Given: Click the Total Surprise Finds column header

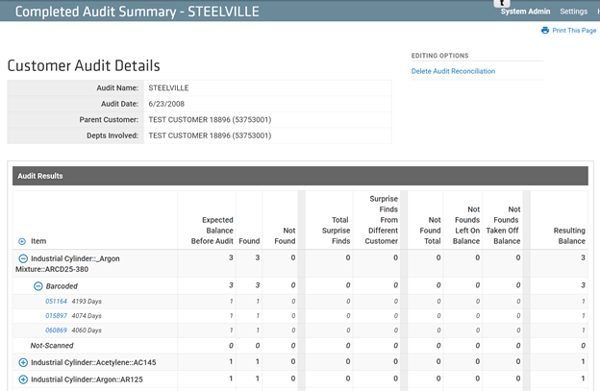Looking at the screenshot, I should pyautogui.click(x=336, y=231).
